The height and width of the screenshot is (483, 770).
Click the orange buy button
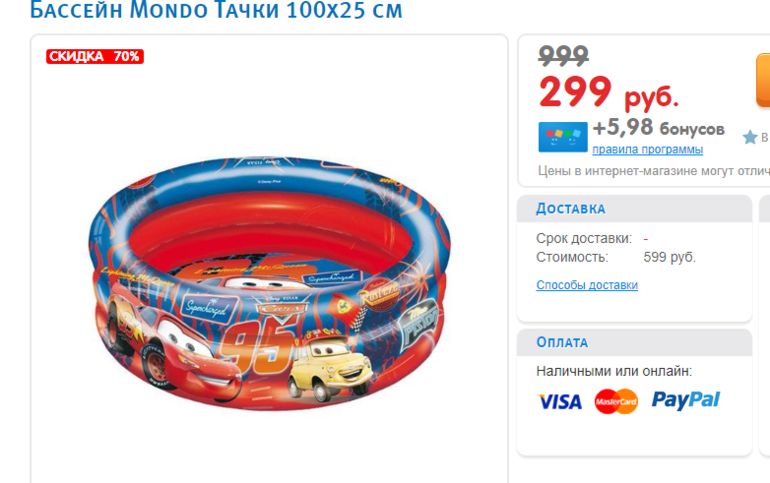[763, 80]
